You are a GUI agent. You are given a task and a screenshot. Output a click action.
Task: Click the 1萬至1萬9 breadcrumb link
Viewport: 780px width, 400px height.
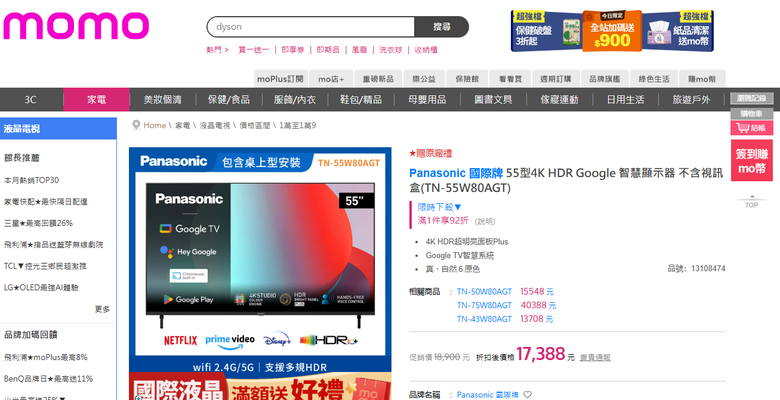tap(297, 125)
